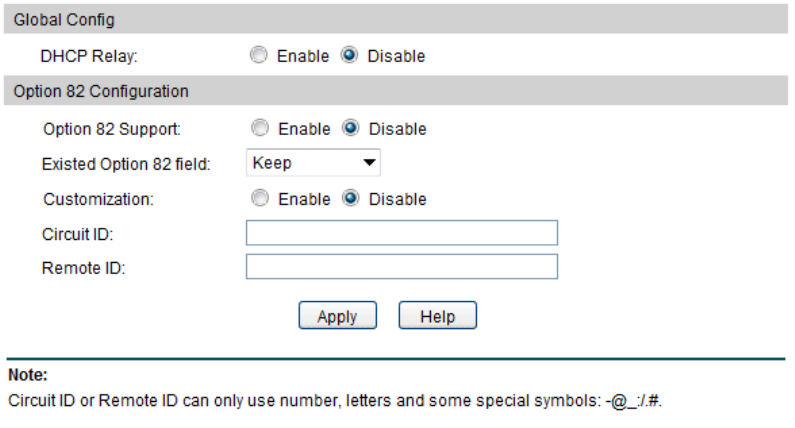The height and width of the screenshot is (428, 795).
Task: Open the Help button
Action: [437, 316]
